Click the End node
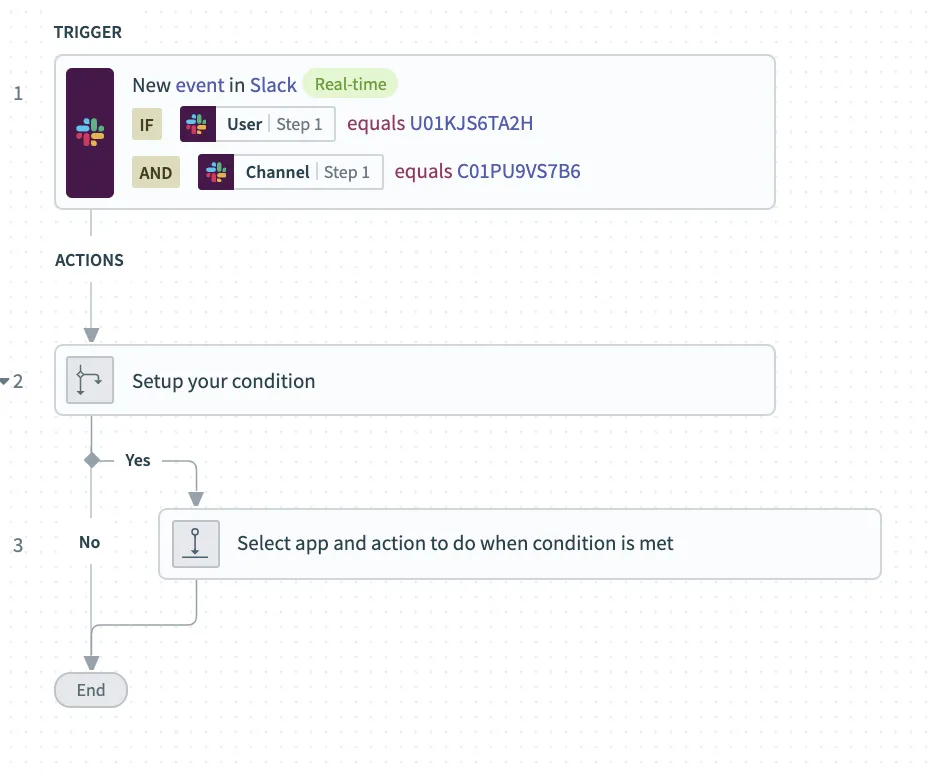This screenshot has height=776, width=932. click(x=91, y=690)
